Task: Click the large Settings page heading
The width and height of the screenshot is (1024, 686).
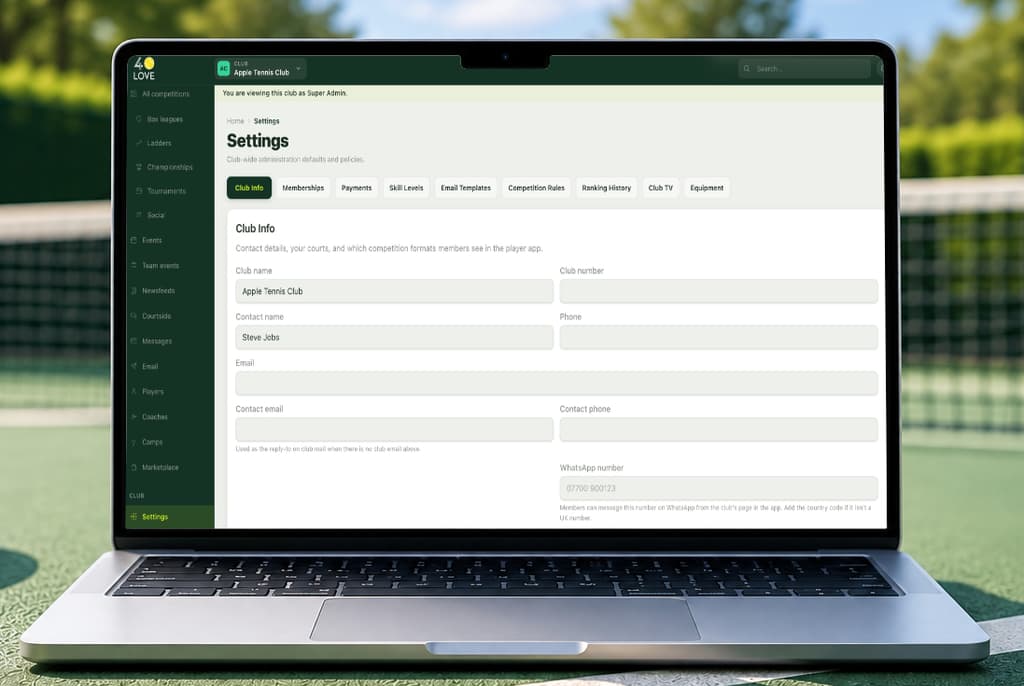Action: [x=257, y=141]
